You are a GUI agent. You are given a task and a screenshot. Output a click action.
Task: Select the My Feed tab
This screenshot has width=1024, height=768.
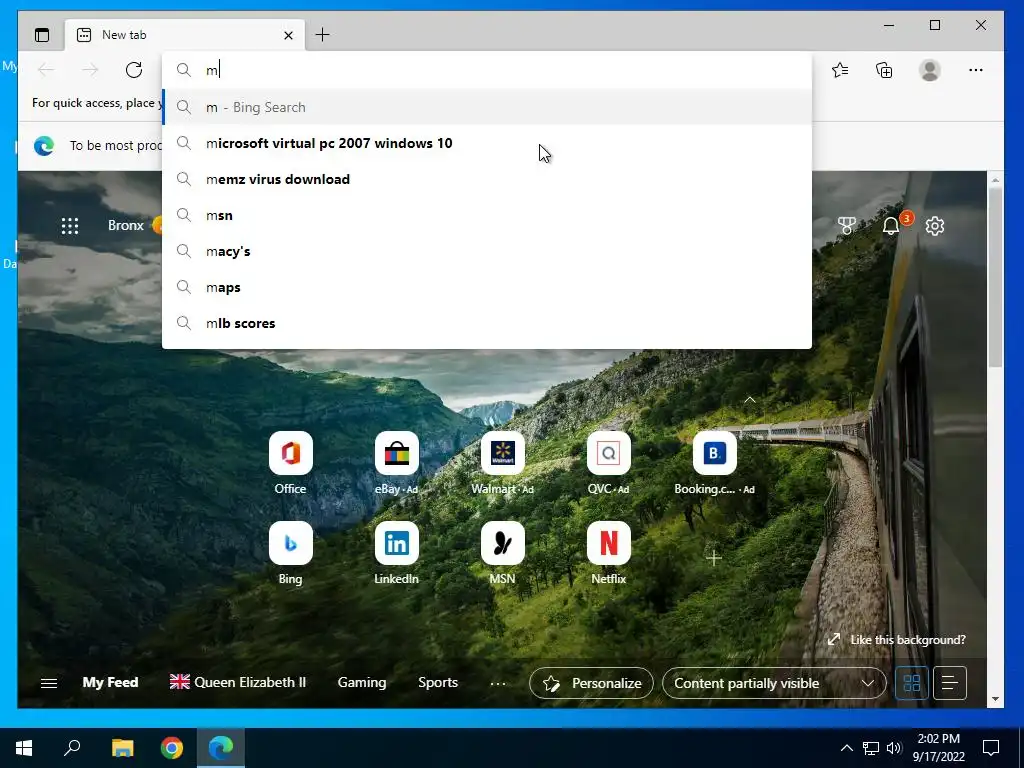110,682
